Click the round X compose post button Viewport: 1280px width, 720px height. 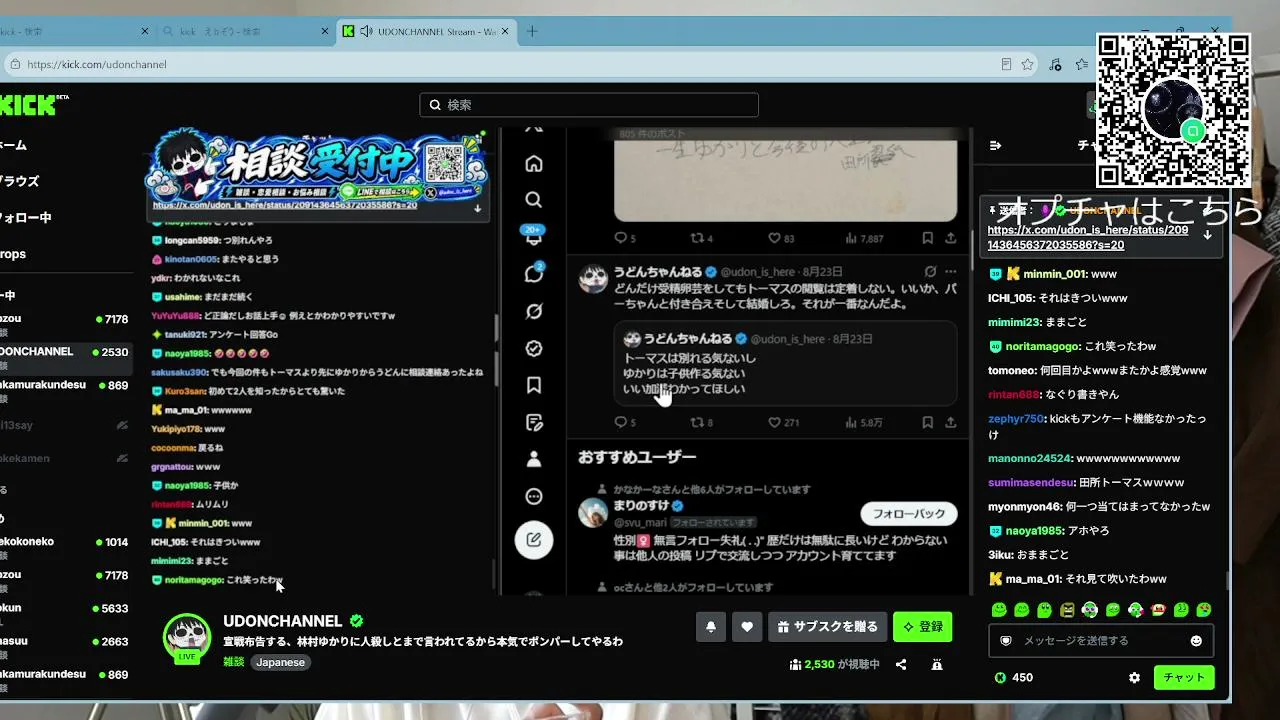click(534, 540)
